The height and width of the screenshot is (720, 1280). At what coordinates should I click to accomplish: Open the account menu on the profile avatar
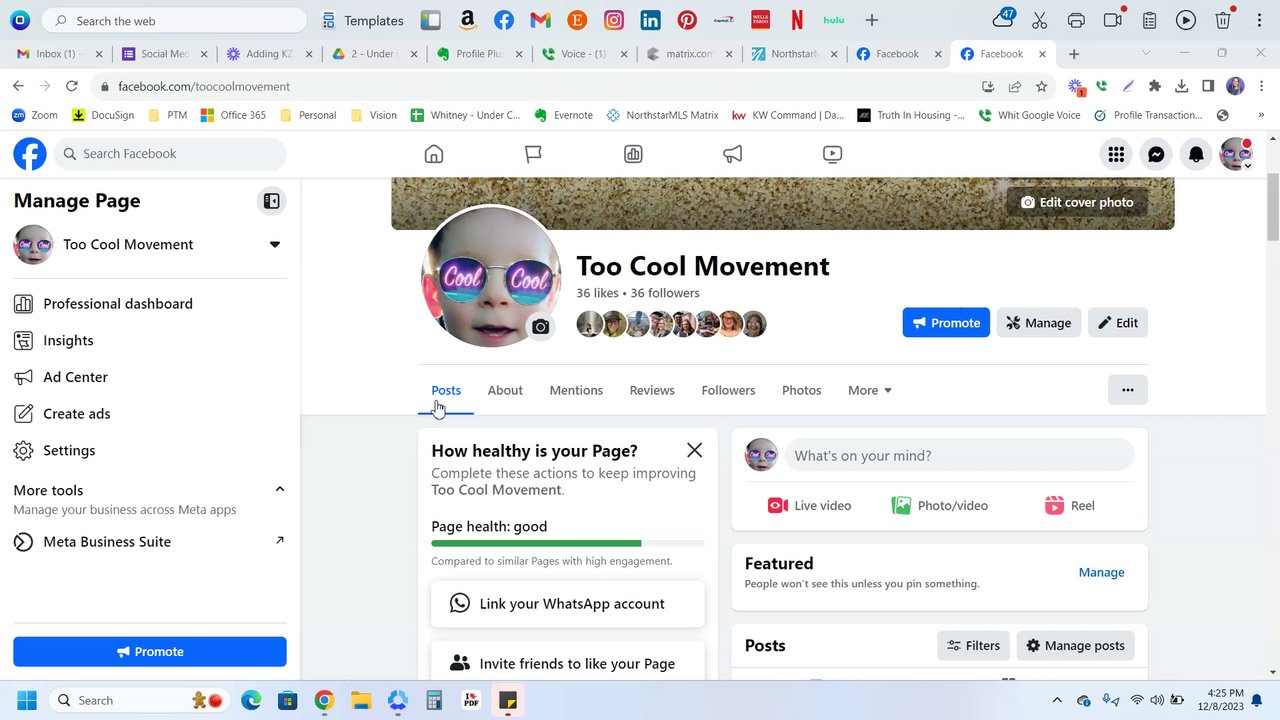tap(1237, 154)
